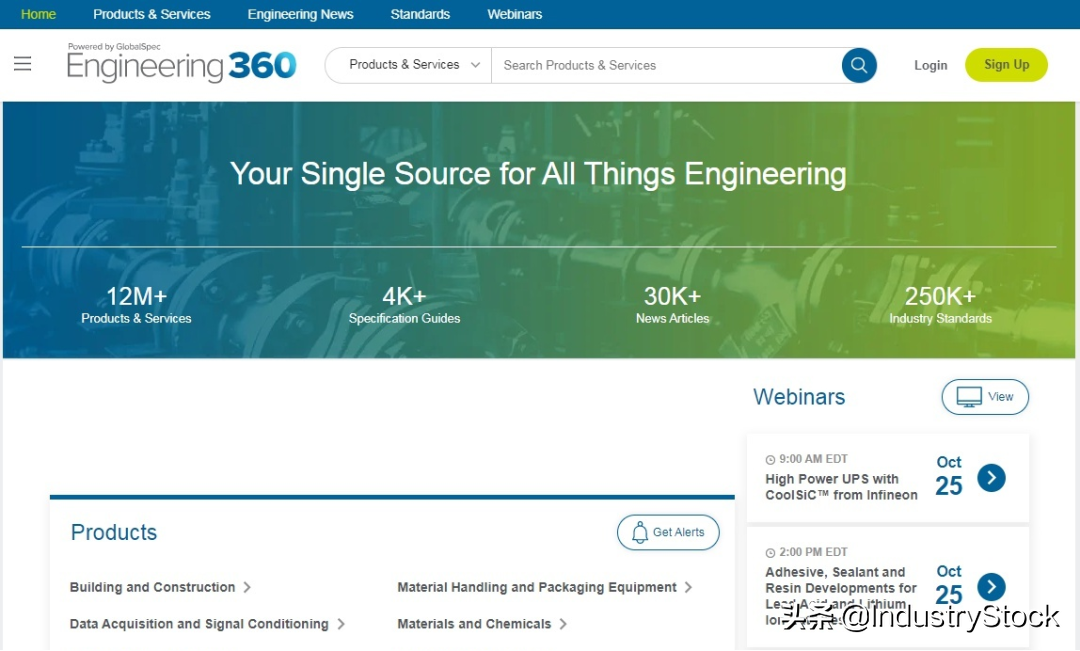This screenshot has width=1080, height=651.
Task: Open High Power UPS with CoolSiC webinar
Action: click(x=841, y=487)
